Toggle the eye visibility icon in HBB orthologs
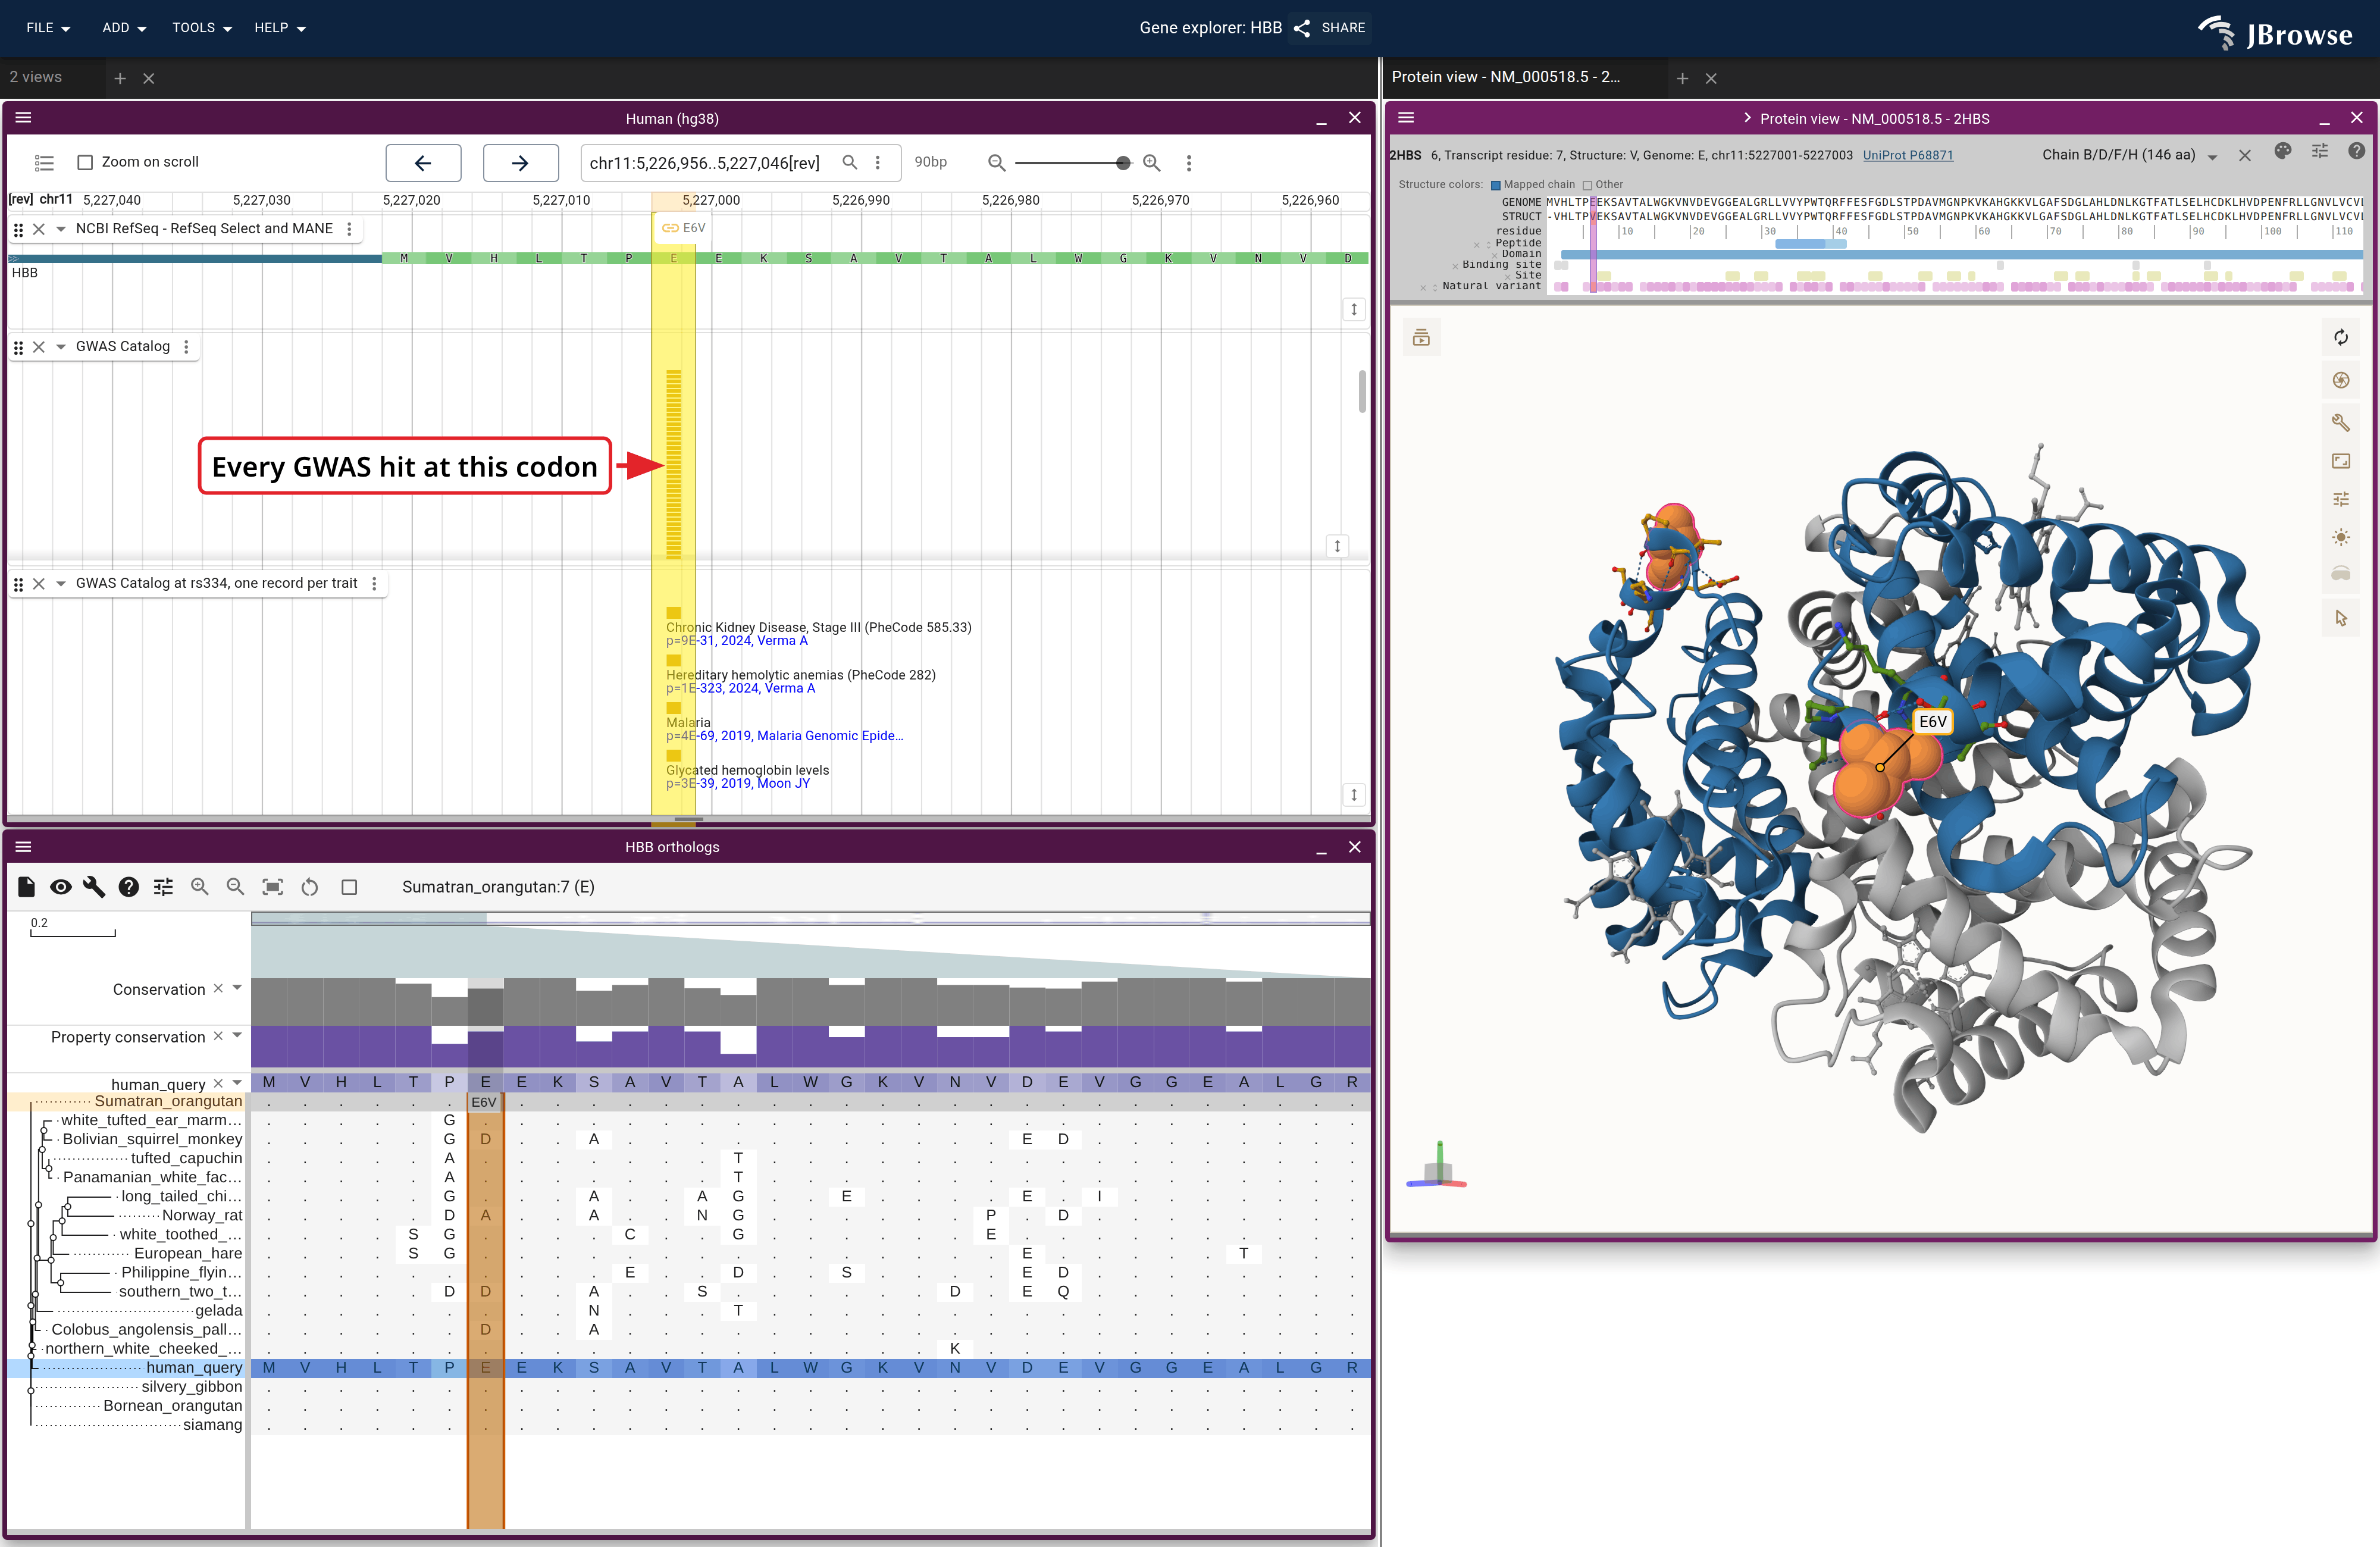 tap(61, 887)
